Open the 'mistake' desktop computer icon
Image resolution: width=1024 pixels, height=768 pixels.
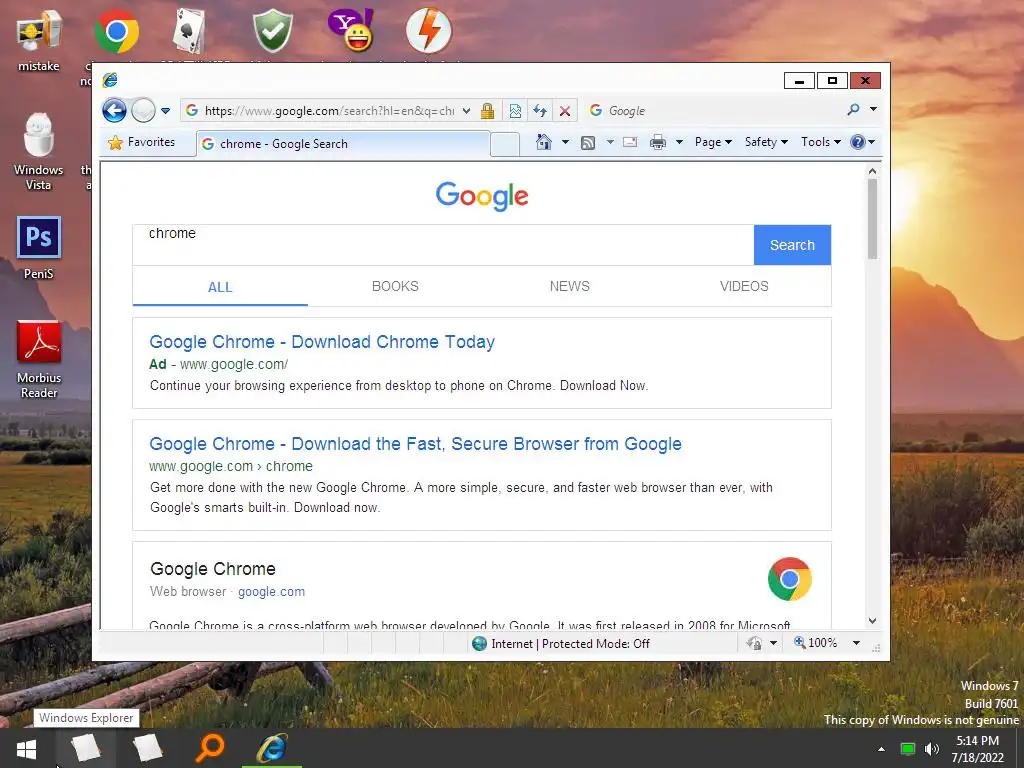(39, 40)
